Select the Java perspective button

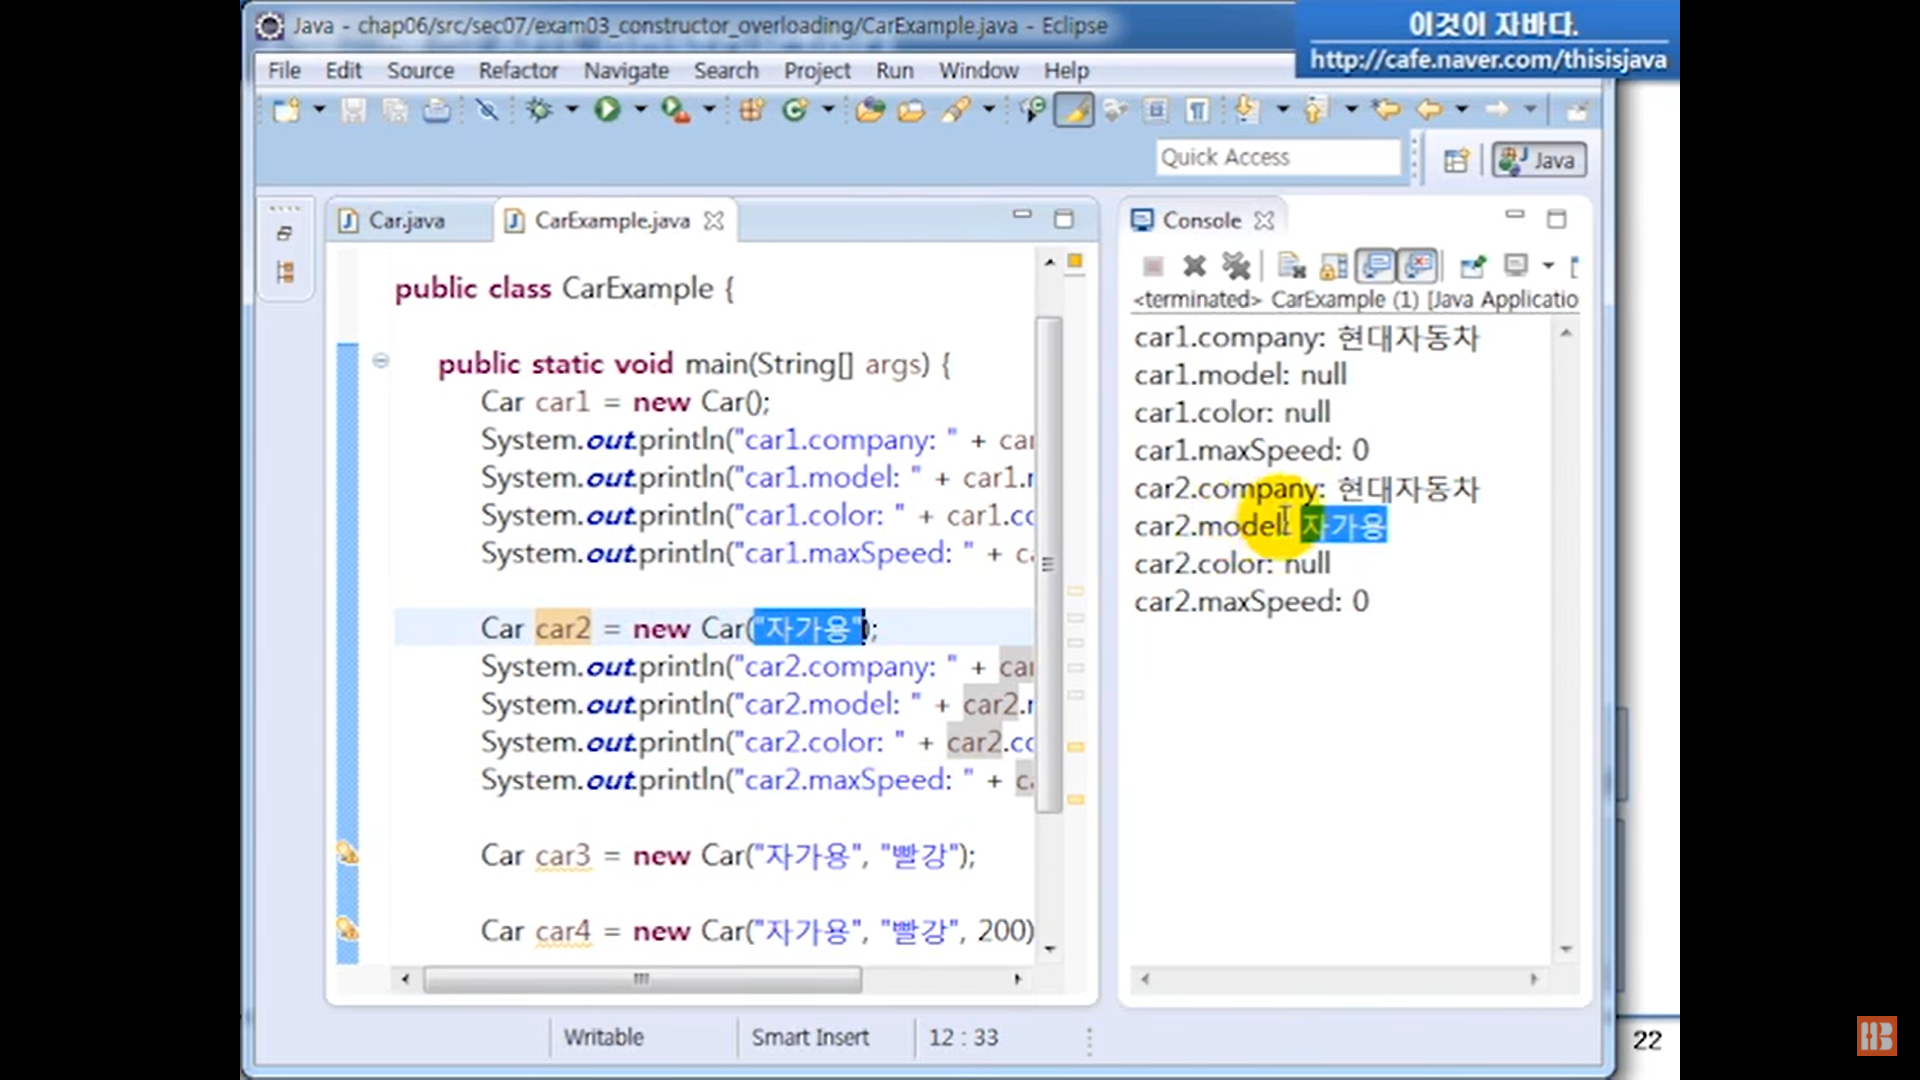(x=1539, y=160)
